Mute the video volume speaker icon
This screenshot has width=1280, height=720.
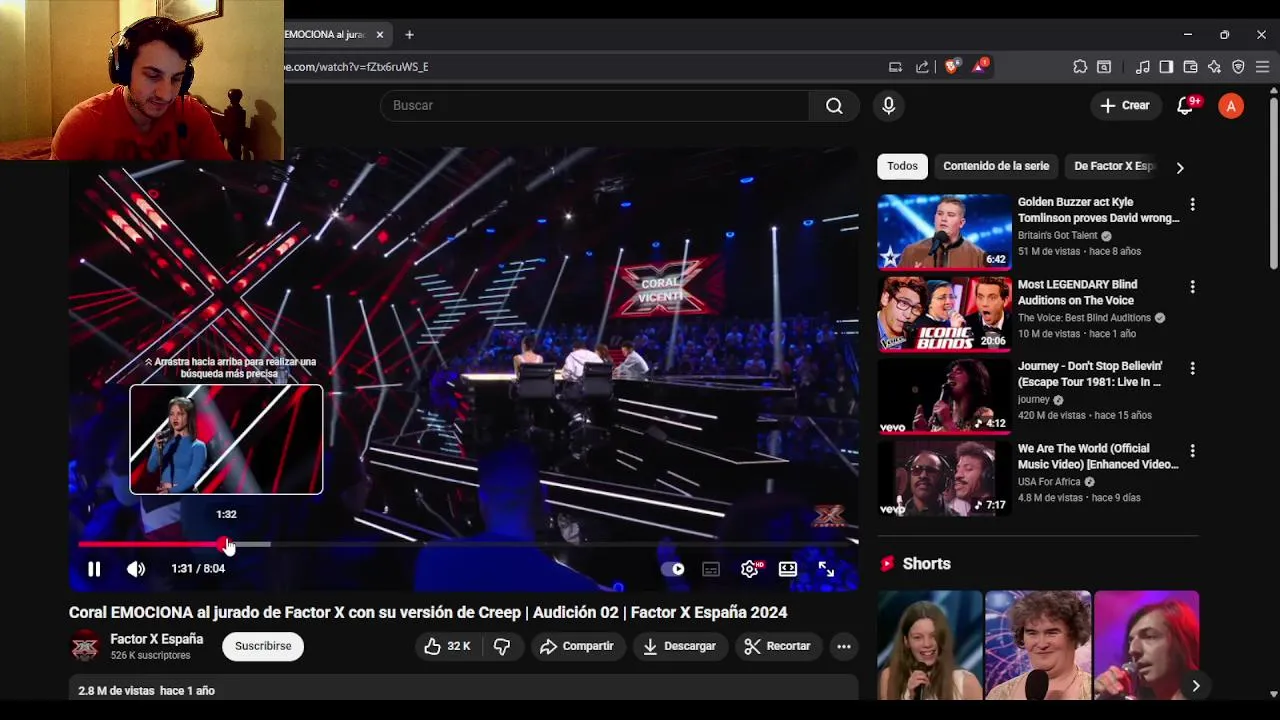coord(136,569)
